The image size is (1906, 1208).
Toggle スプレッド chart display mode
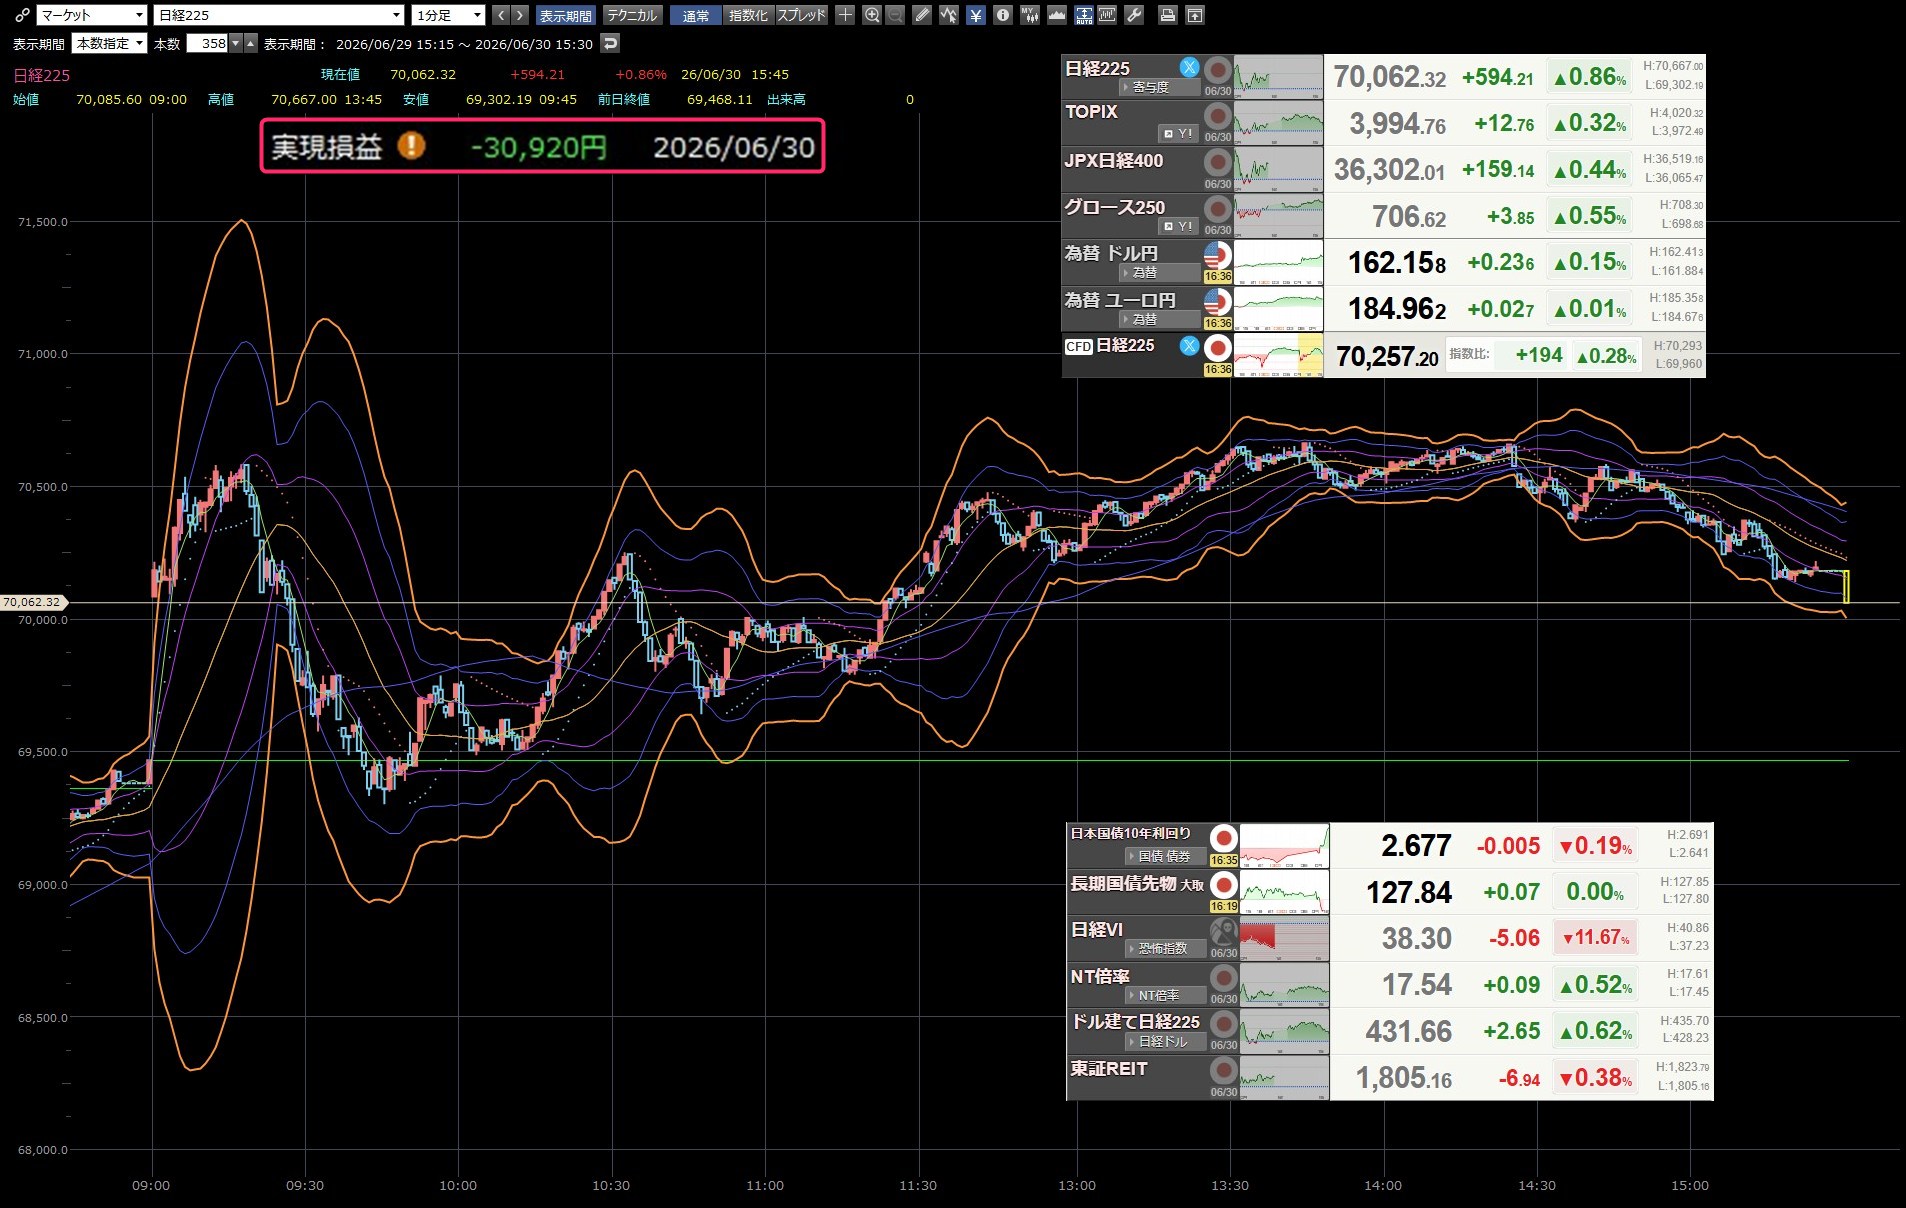pyautogui.click(x=802, y=15)
